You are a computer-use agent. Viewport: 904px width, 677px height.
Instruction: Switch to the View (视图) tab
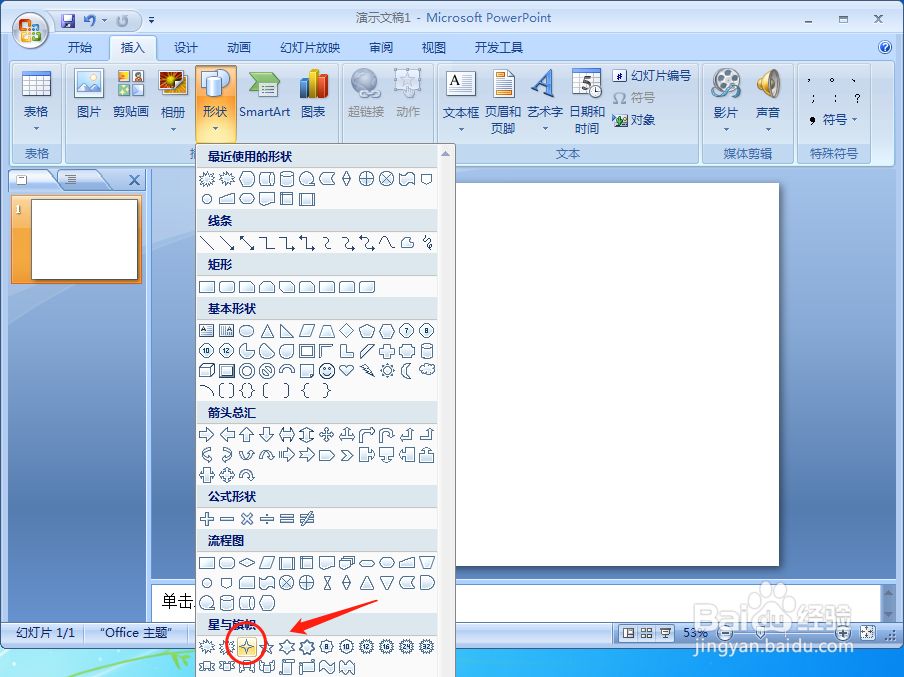coord(434,47)
